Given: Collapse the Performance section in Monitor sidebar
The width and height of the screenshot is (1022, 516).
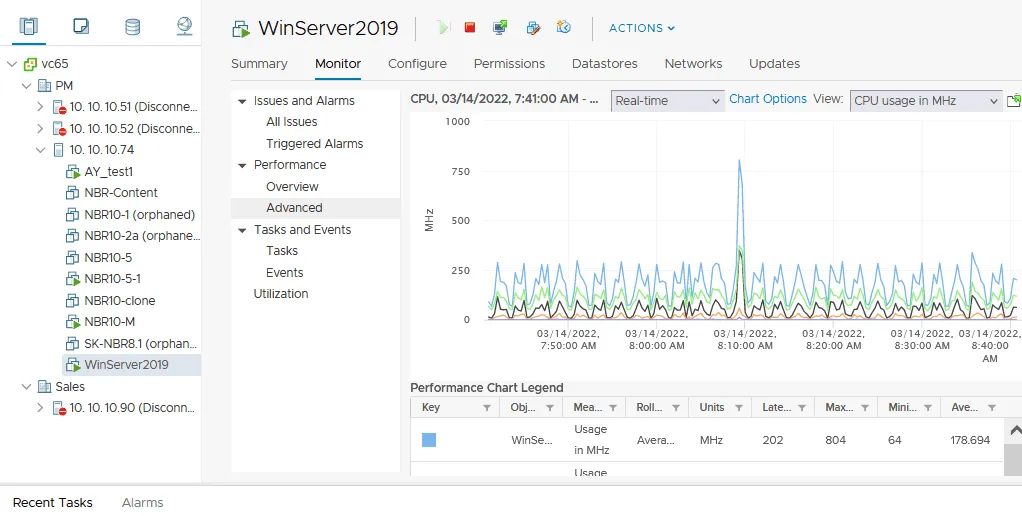Looking at the screenshot, I should click(x=242, y=165).
